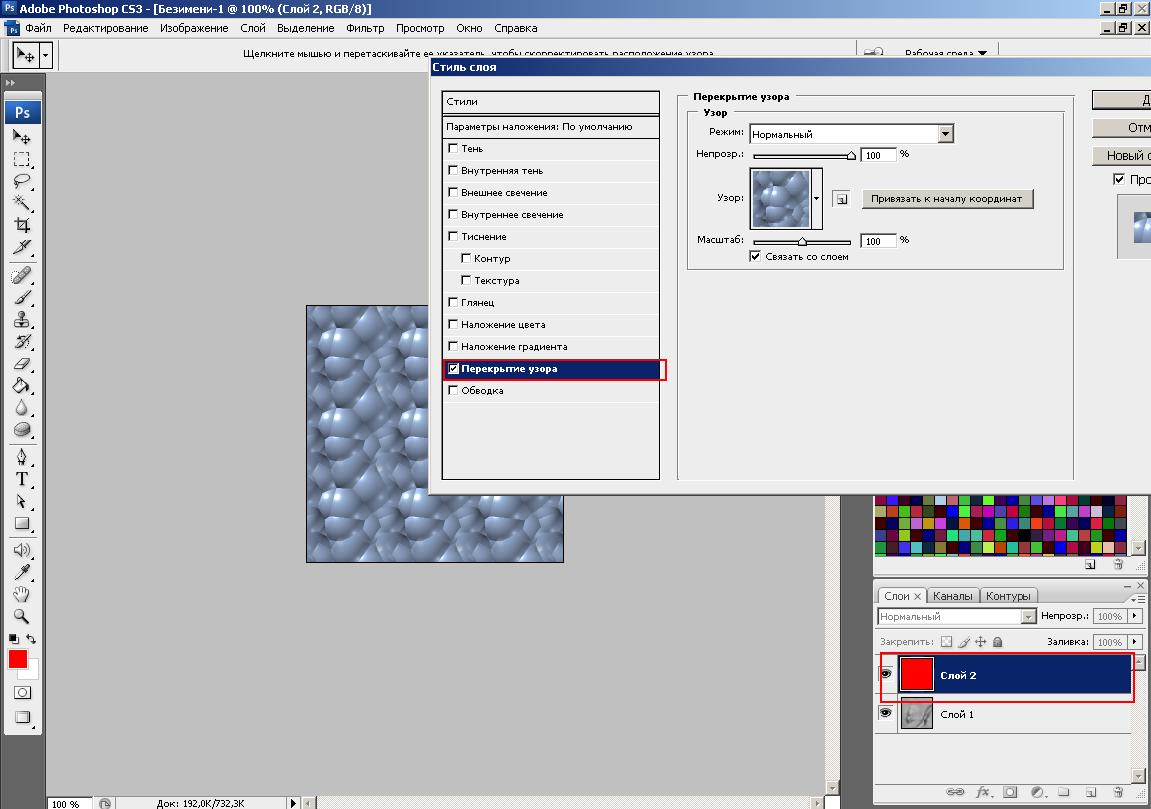The width and height of the screenshot is (1151, 809).
Task: Create new preset from current pattern
Action: coord(842,199)
